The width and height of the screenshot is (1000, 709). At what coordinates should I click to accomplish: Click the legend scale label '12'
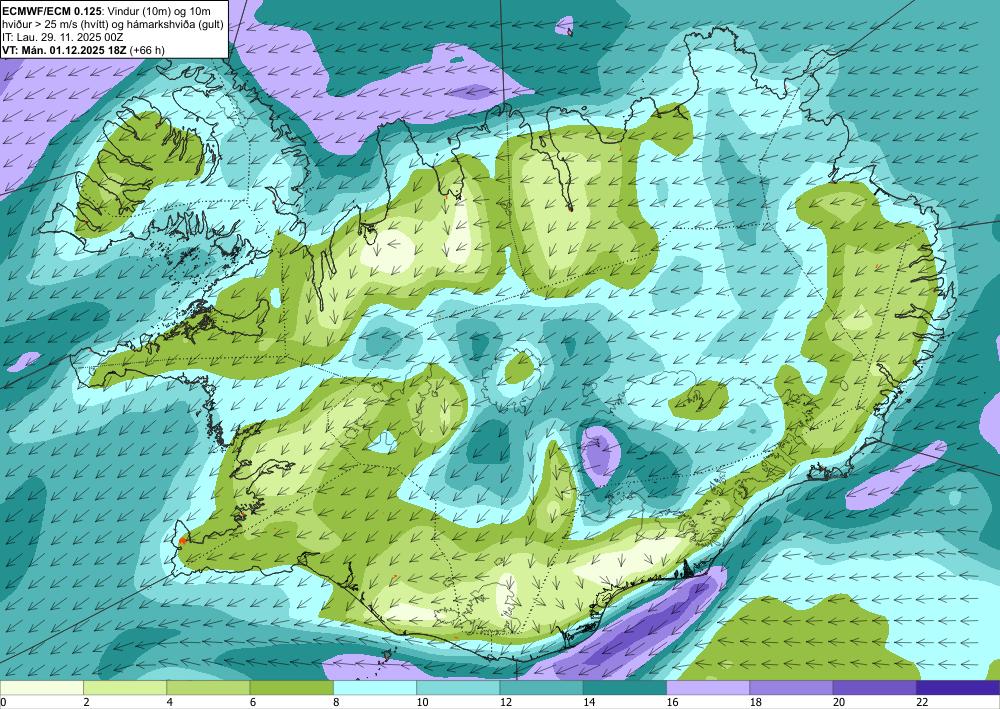505,702
